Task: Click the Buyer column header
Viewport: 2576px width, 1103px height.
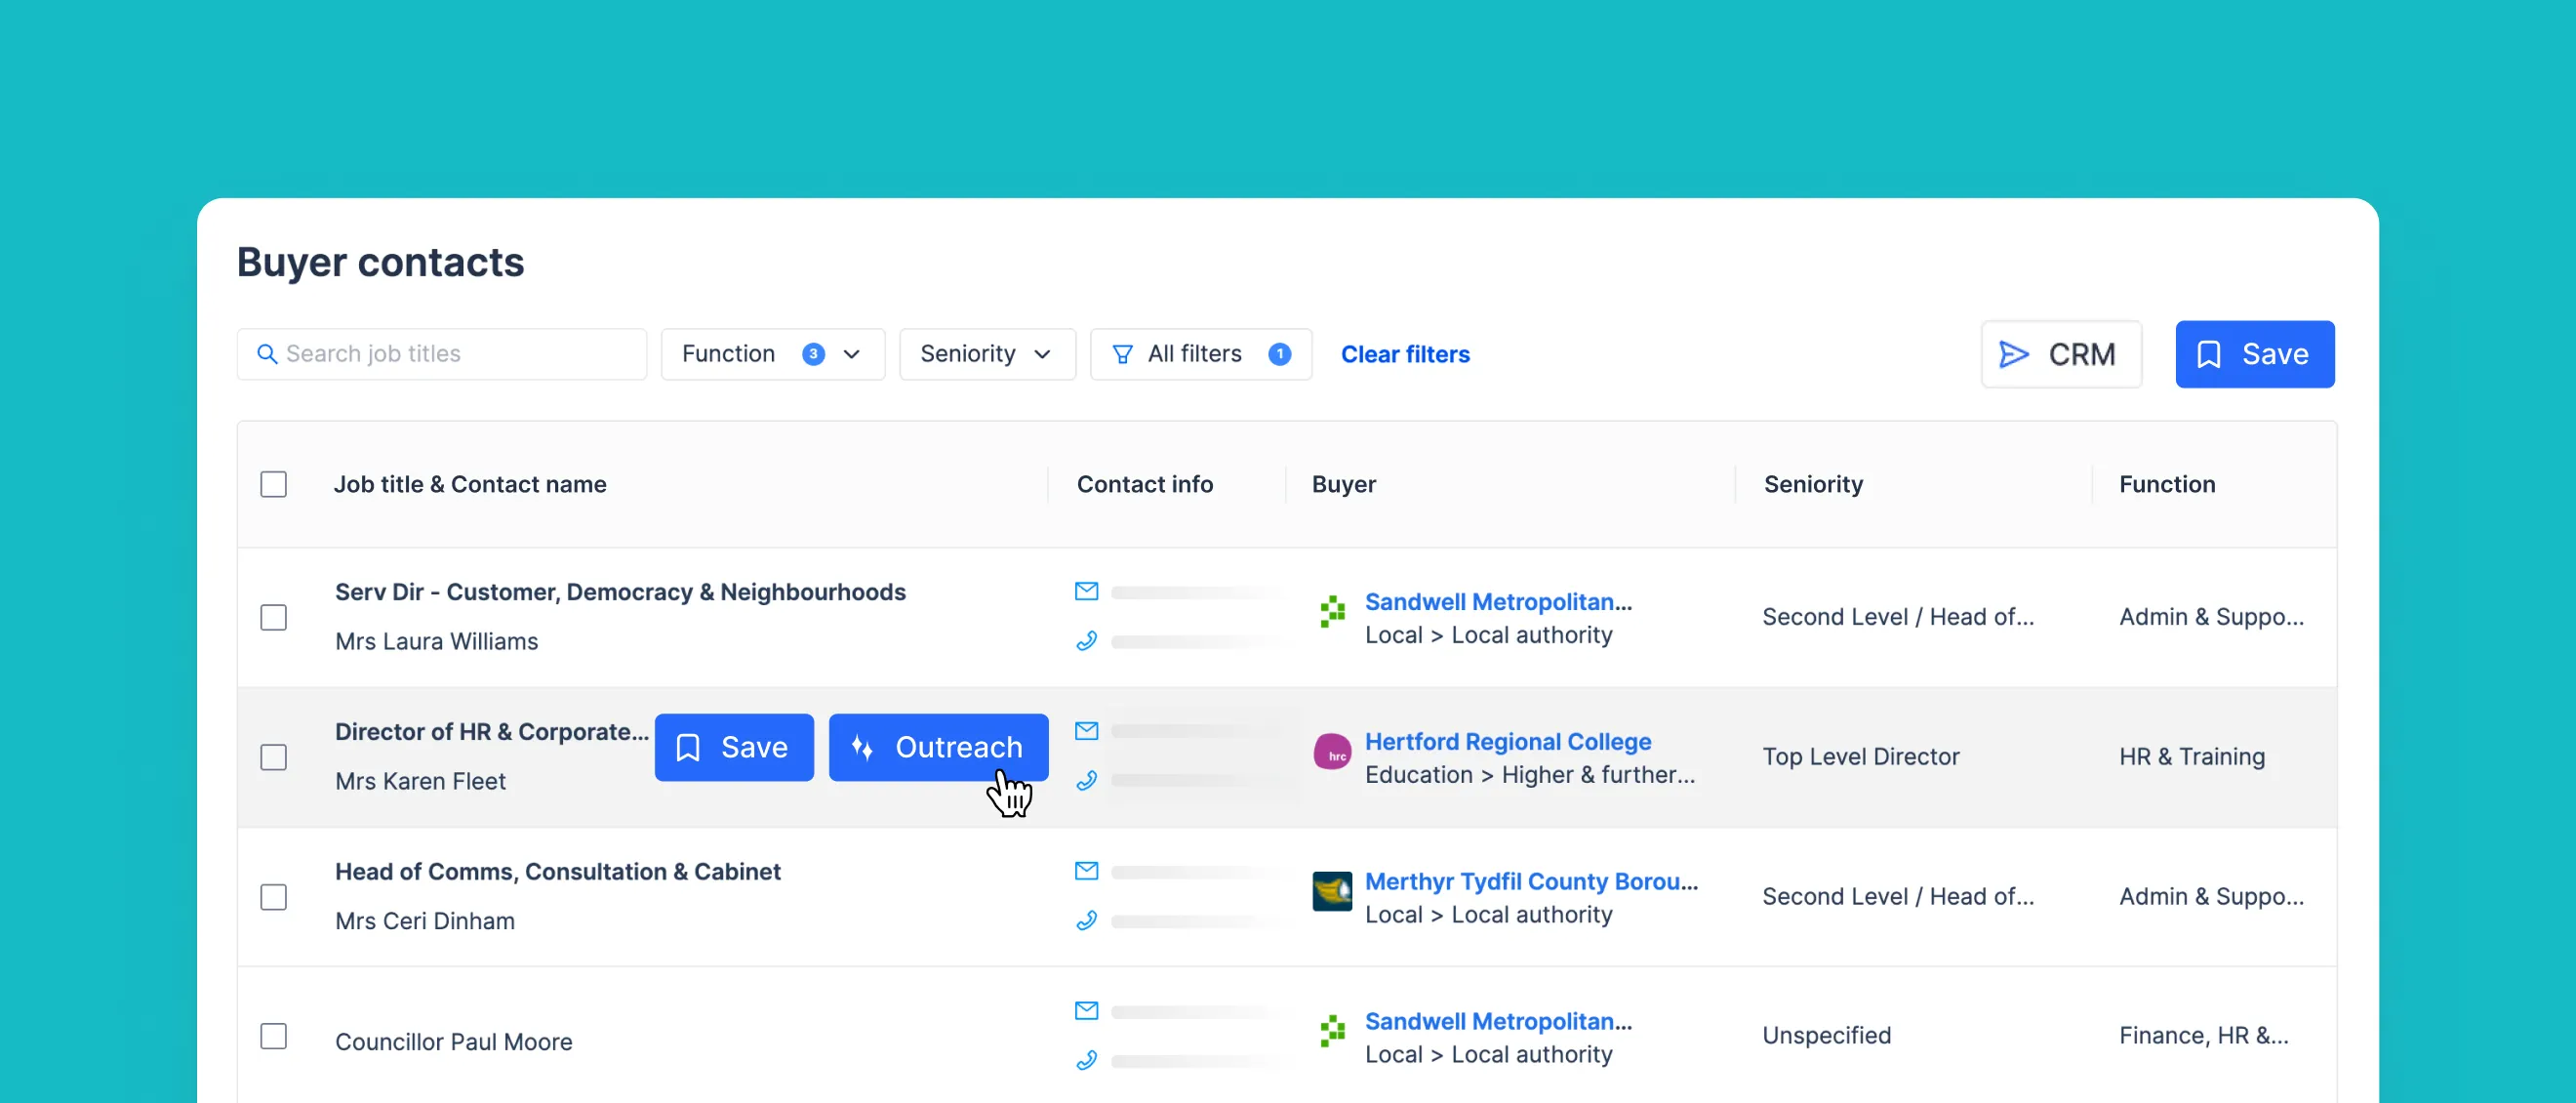Action: coord(1343,485)
